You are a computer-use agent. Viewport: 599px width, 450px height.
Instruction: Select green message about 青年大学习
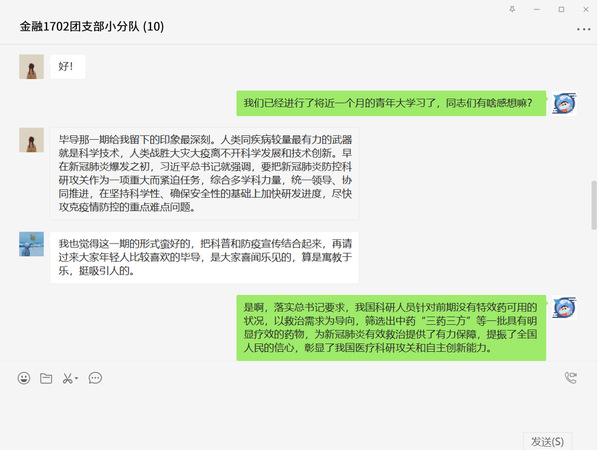tap(391, 103)
